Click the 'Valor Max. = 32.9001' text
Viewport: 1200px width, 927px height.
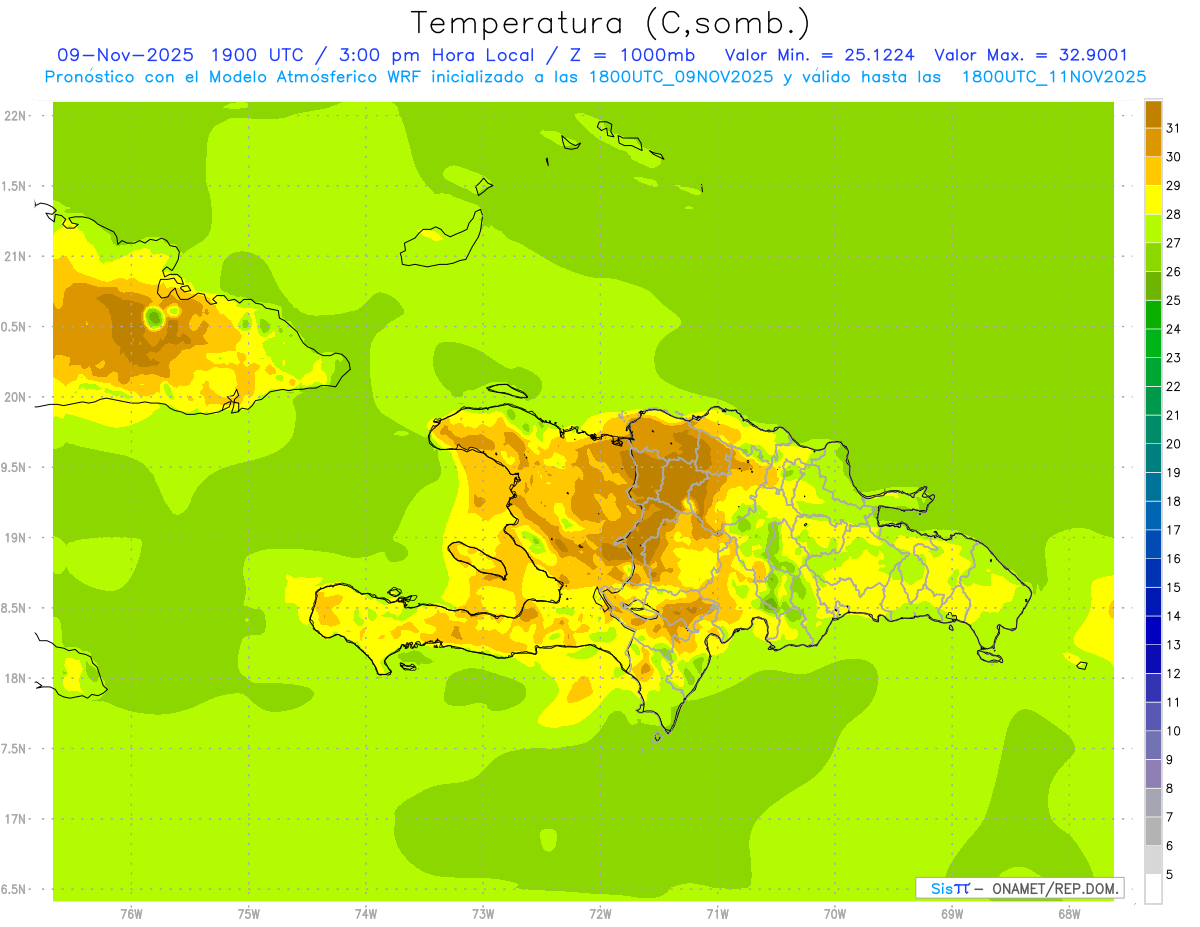1031,55
